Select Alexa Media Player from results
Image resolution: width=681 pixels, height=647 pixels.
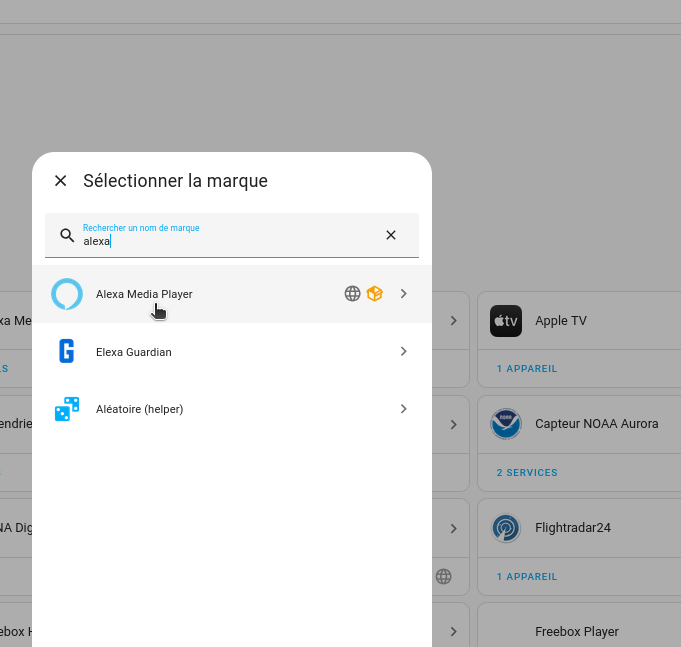(232, 294)
